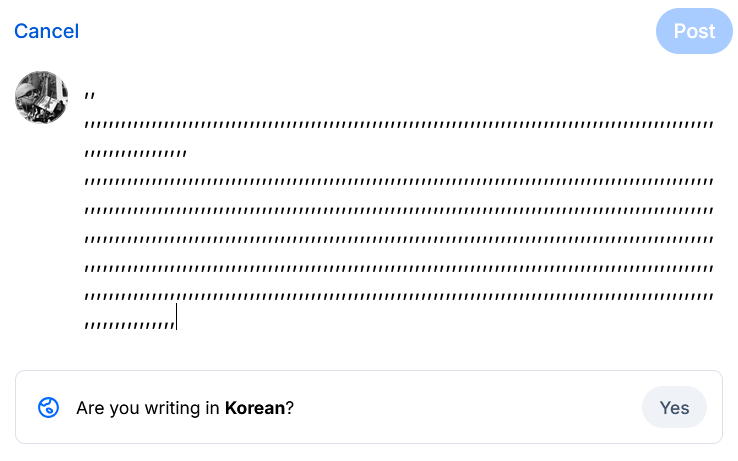Screen dimensions: 738x461
Task: Place cursor at end of last text line
Action: point(176,323)
